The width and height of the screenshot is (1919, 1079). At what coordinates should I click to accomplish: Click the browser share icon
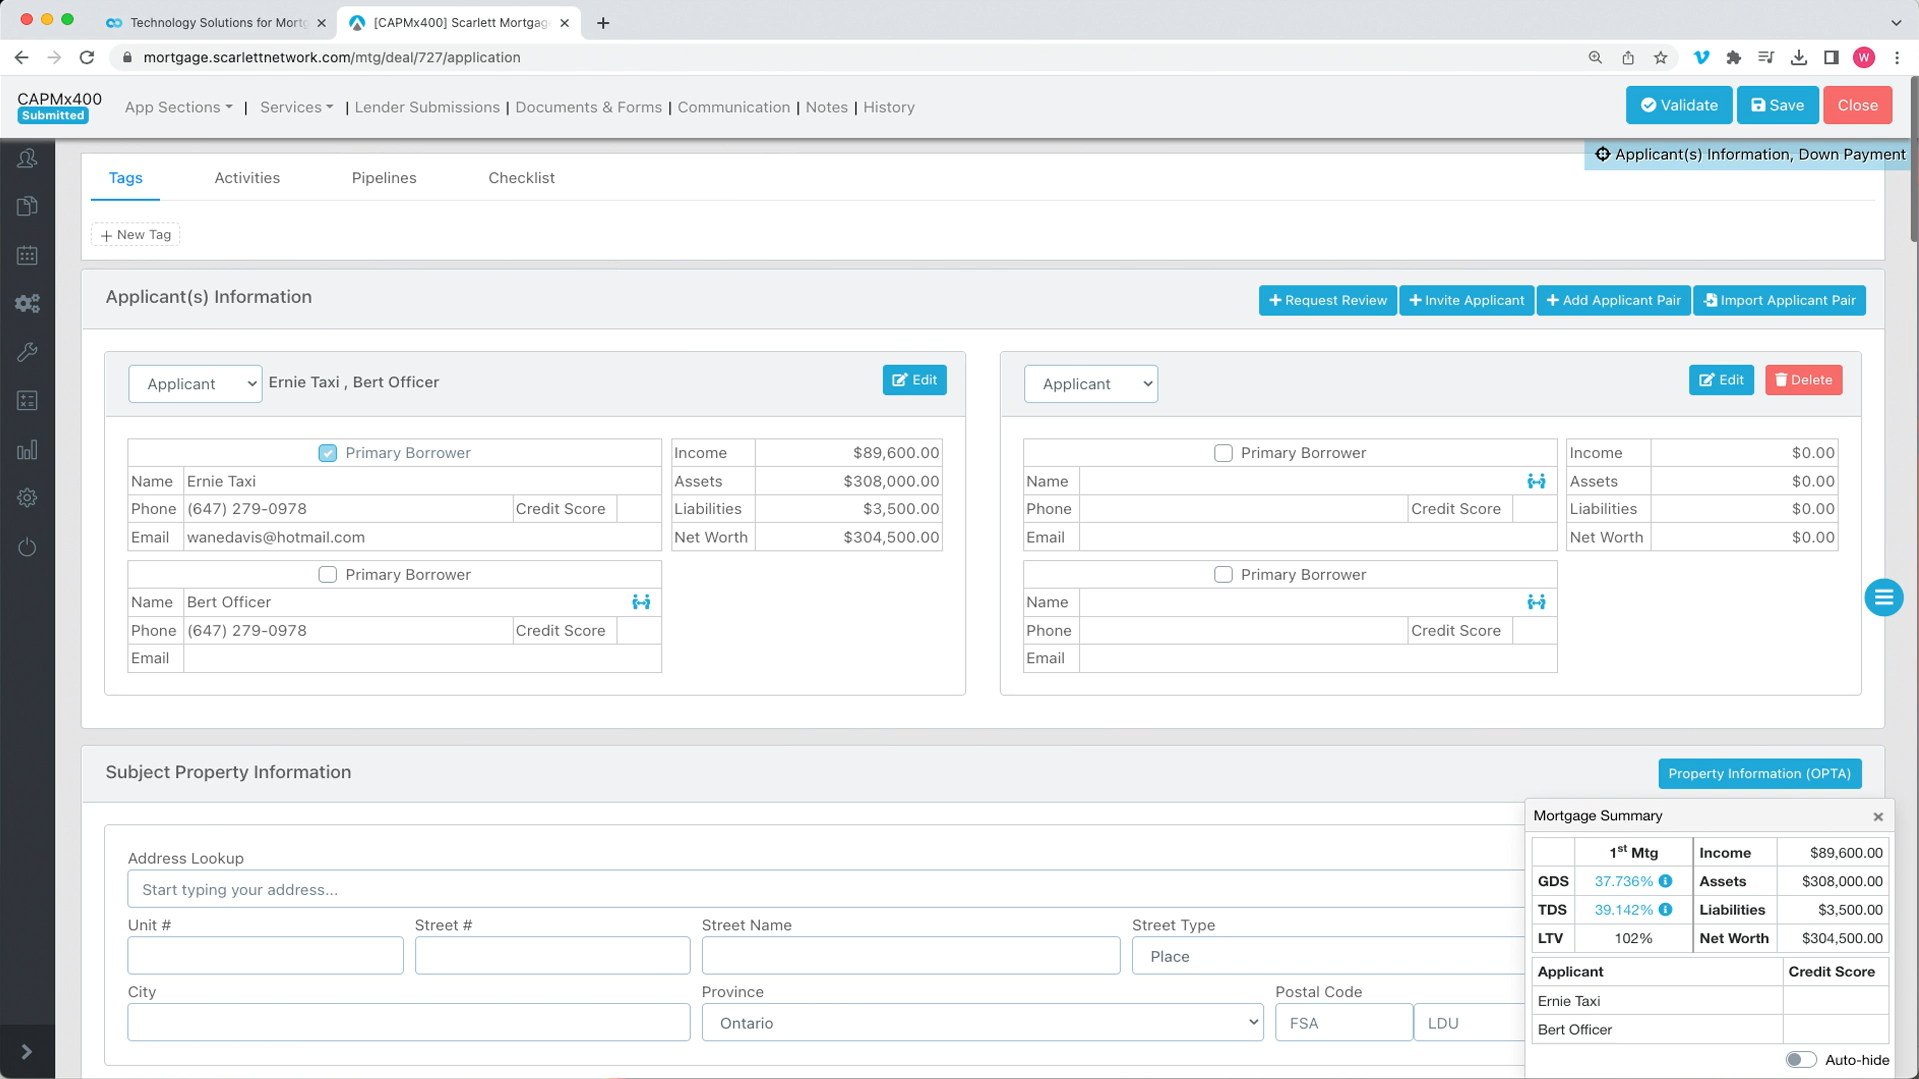(x=1628, y=58)
